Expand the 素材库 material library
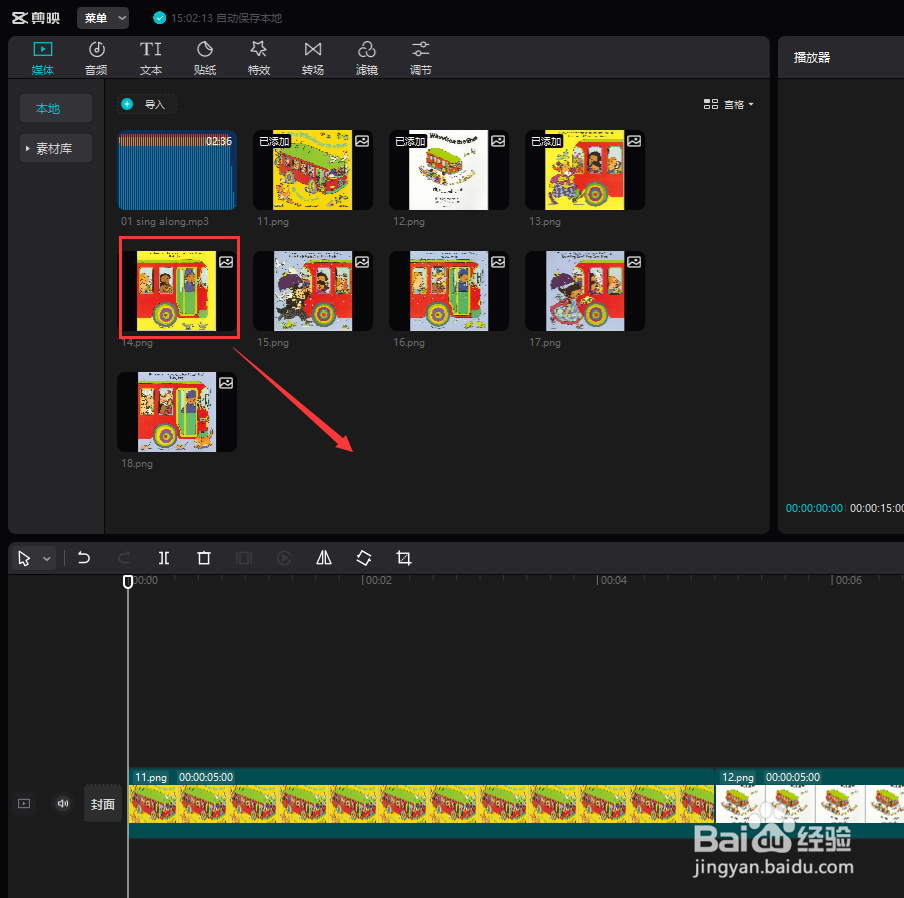904x898 pixels. pyautogui.click(x=56, y=148)
